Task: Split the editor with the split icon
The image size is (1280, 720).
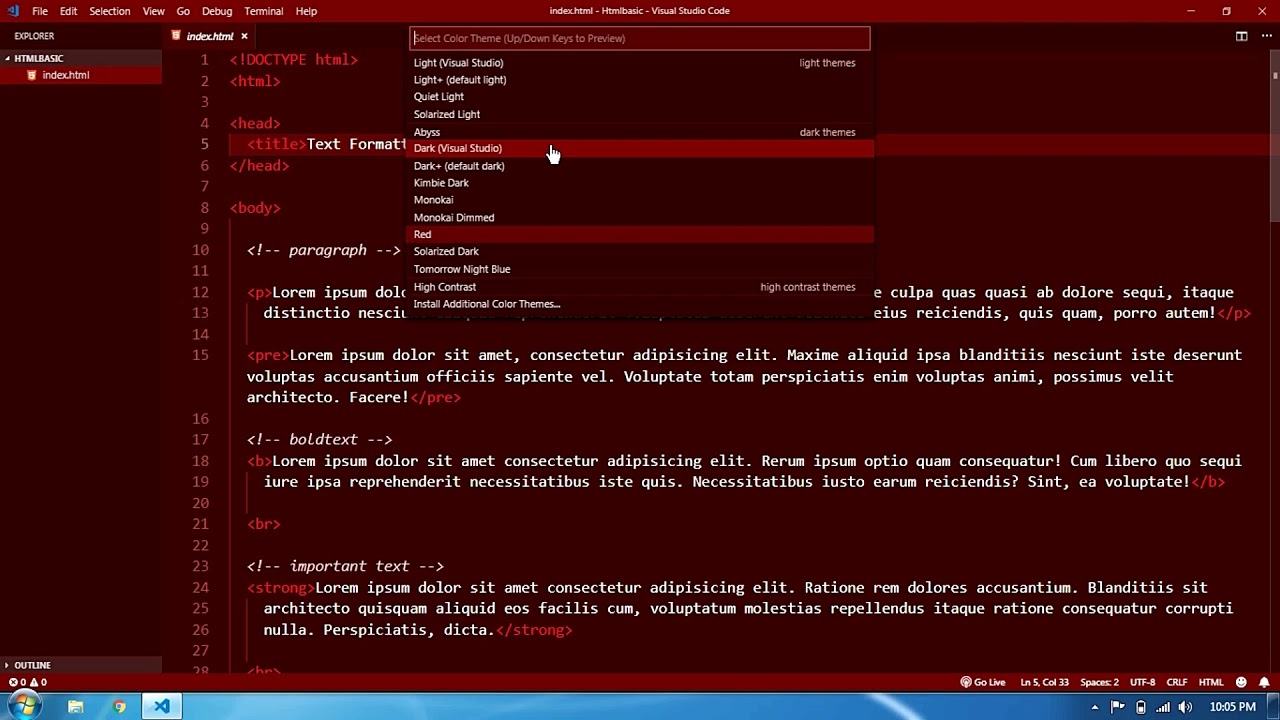Action: click(1241, 36)
